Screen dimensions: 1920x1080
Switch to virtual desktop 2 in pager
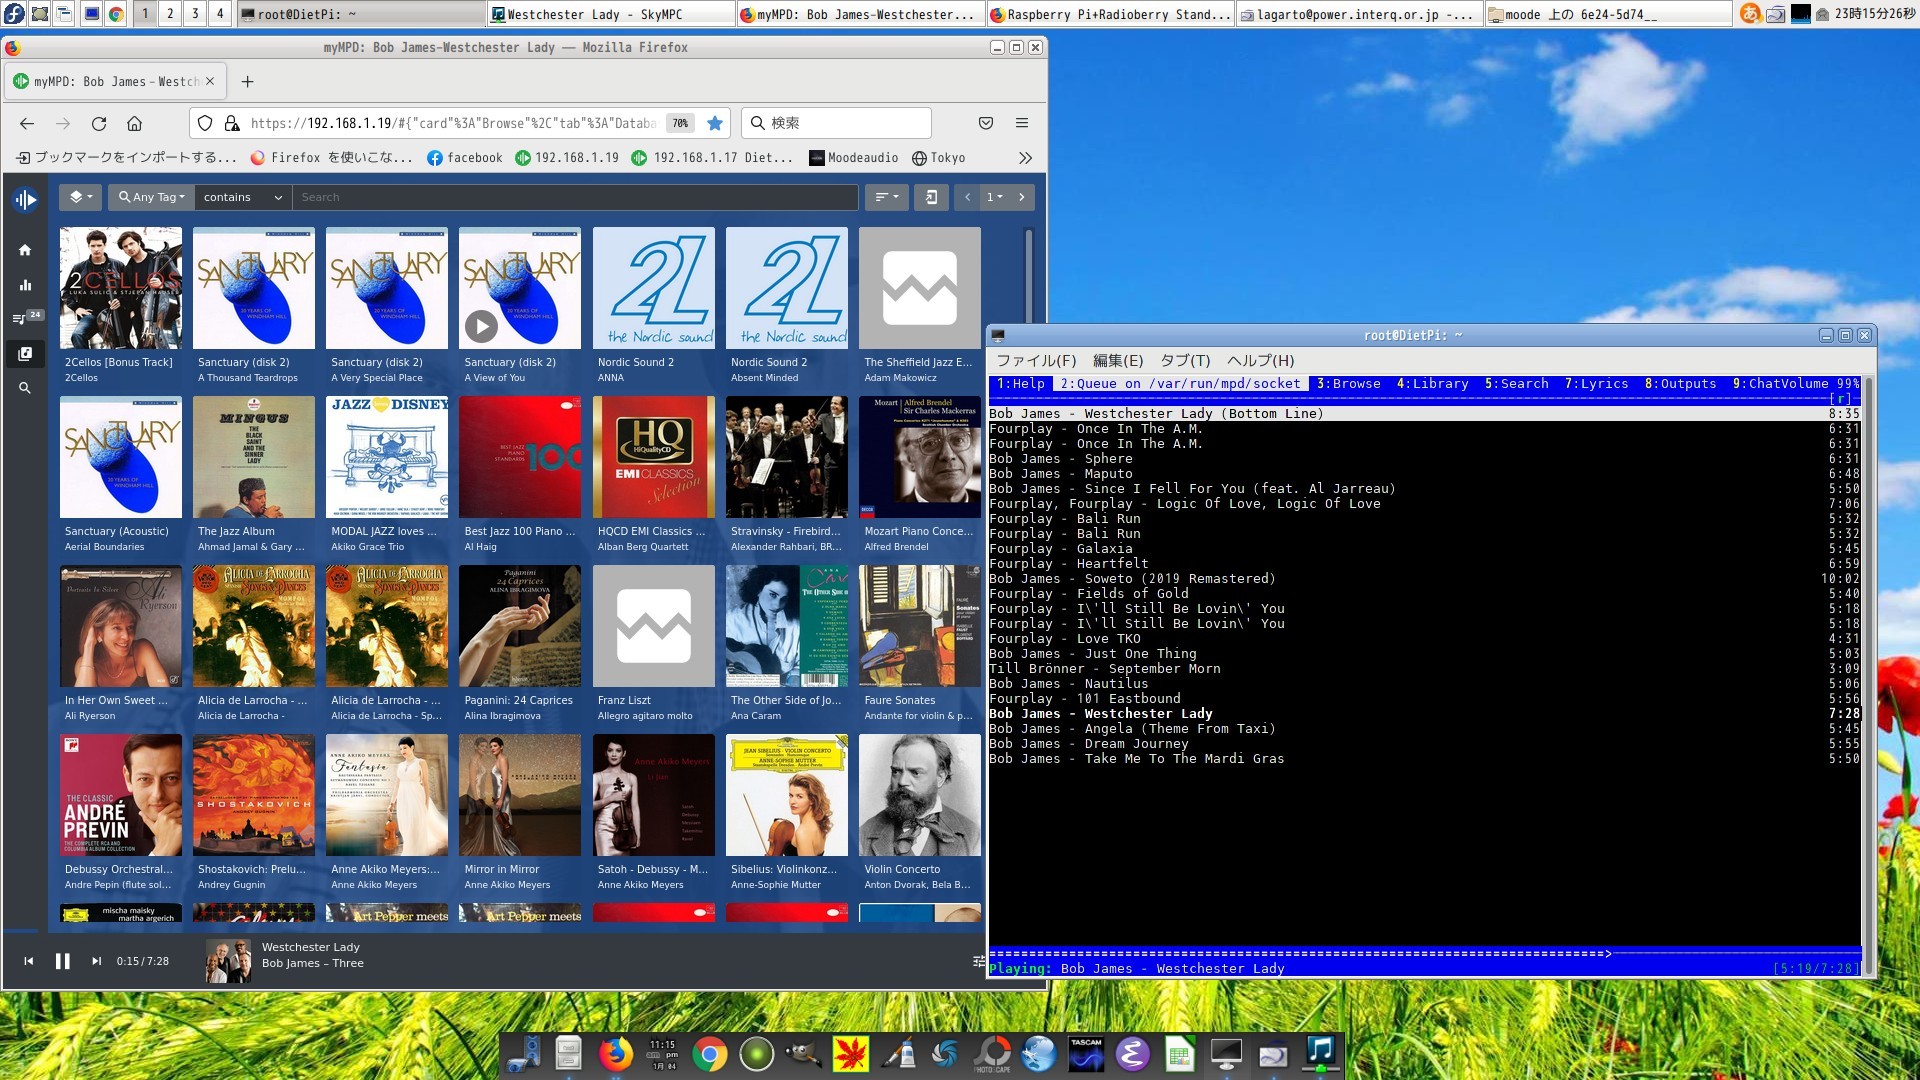click(x=170, y=13)
